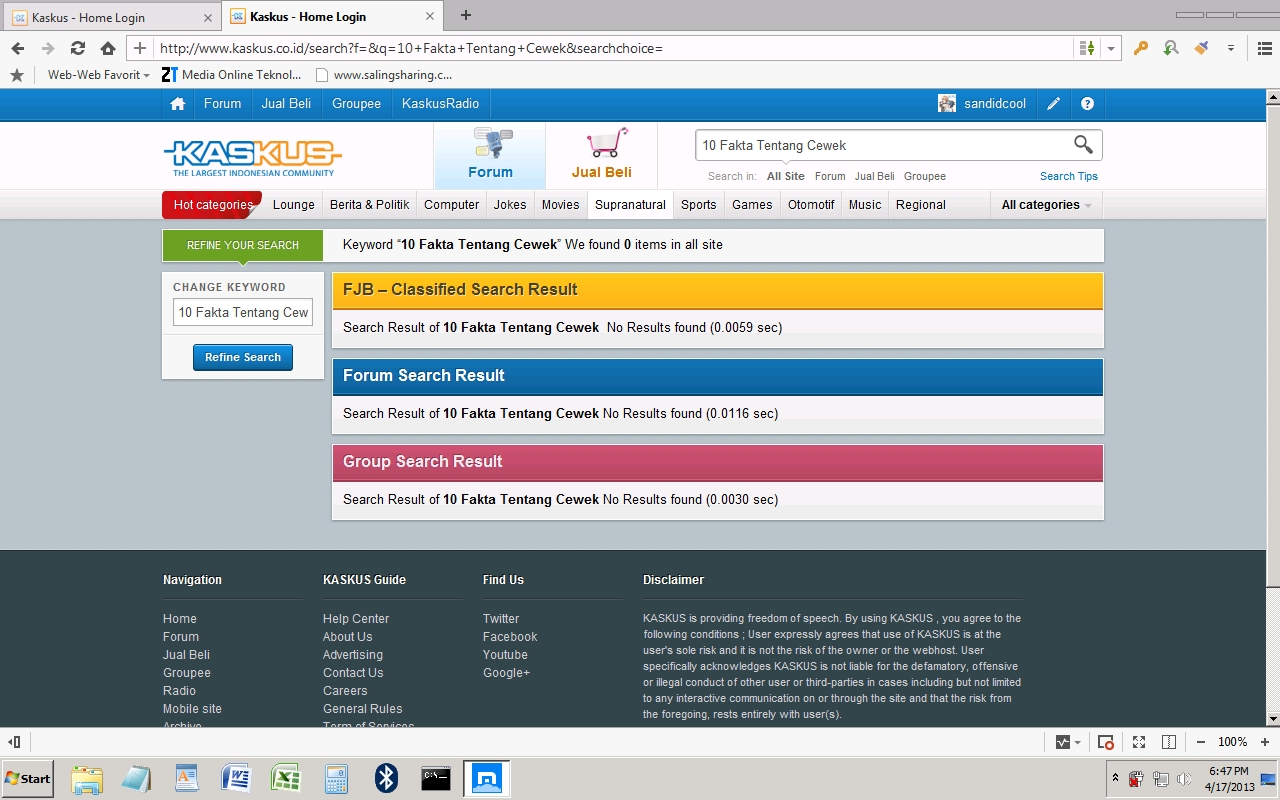
Task: Open the Bluetooth icon in the taskbar
Action: 387,778
